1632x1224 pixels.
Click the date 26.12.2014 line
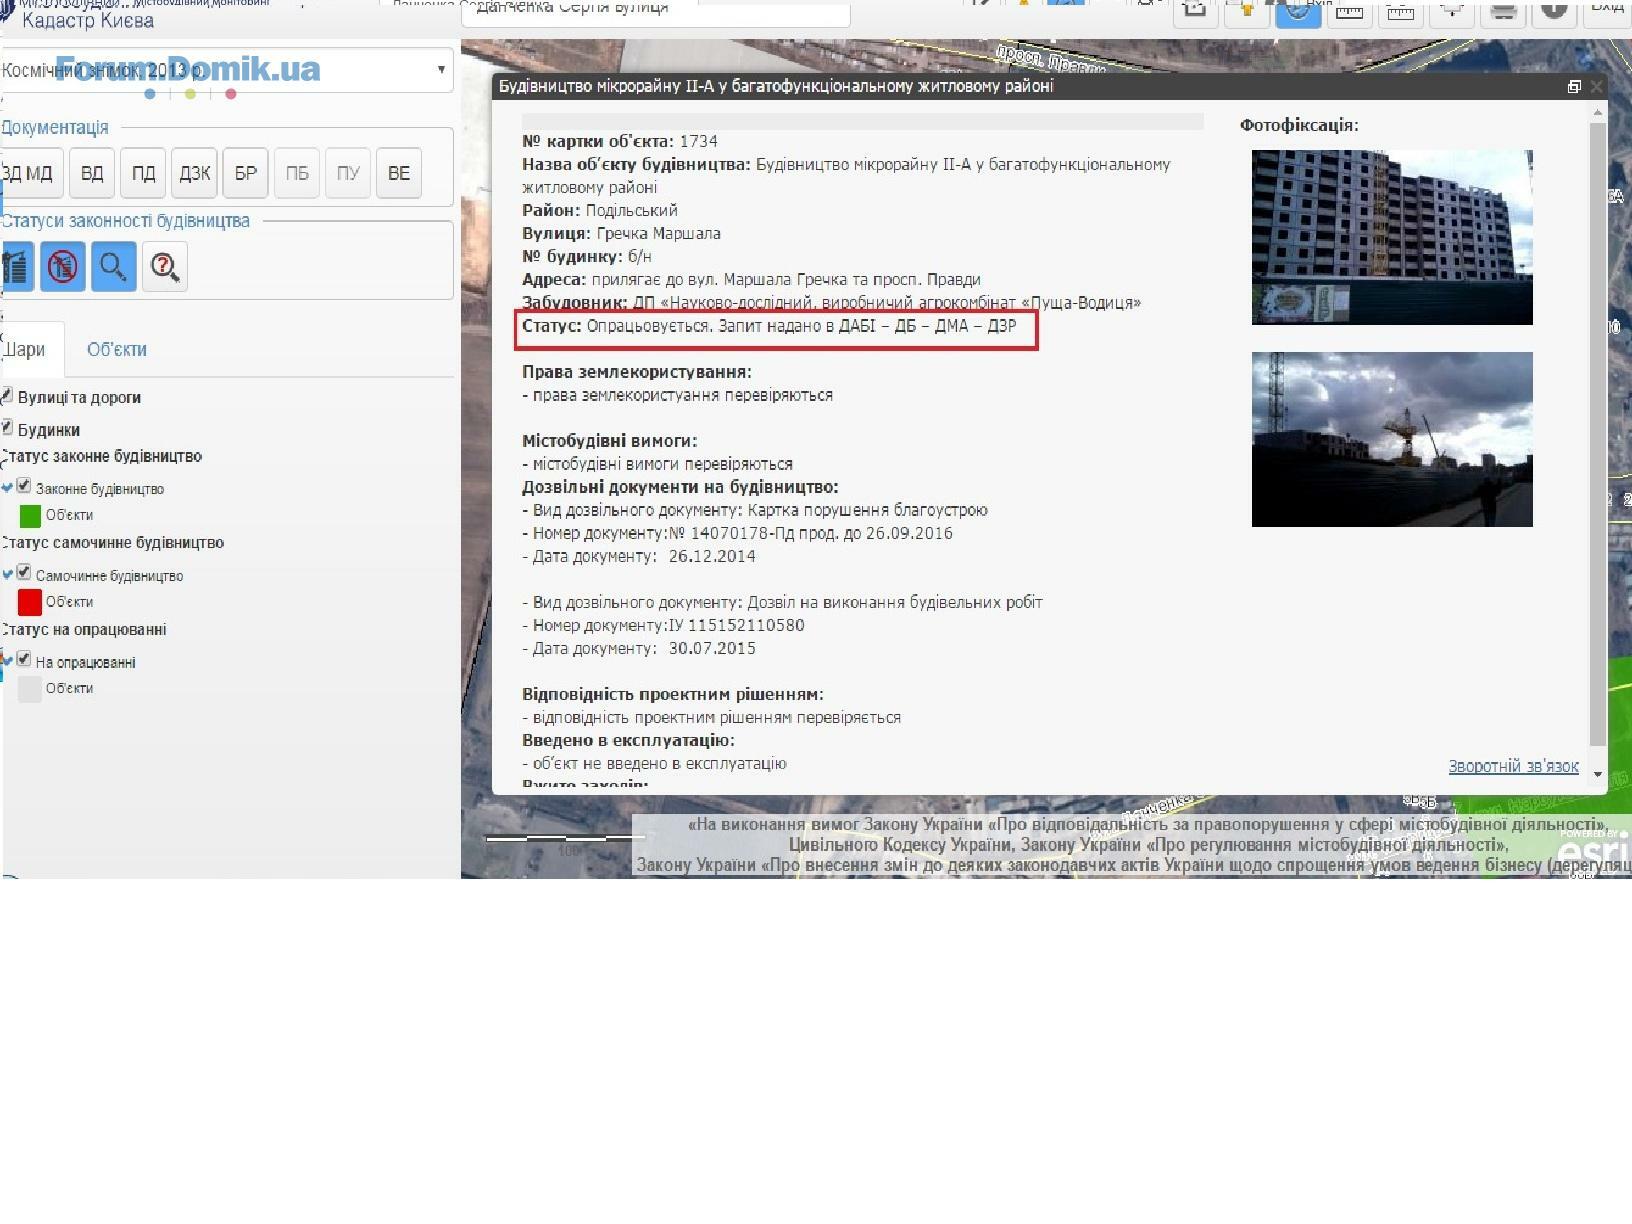click(x=639, y=556)
